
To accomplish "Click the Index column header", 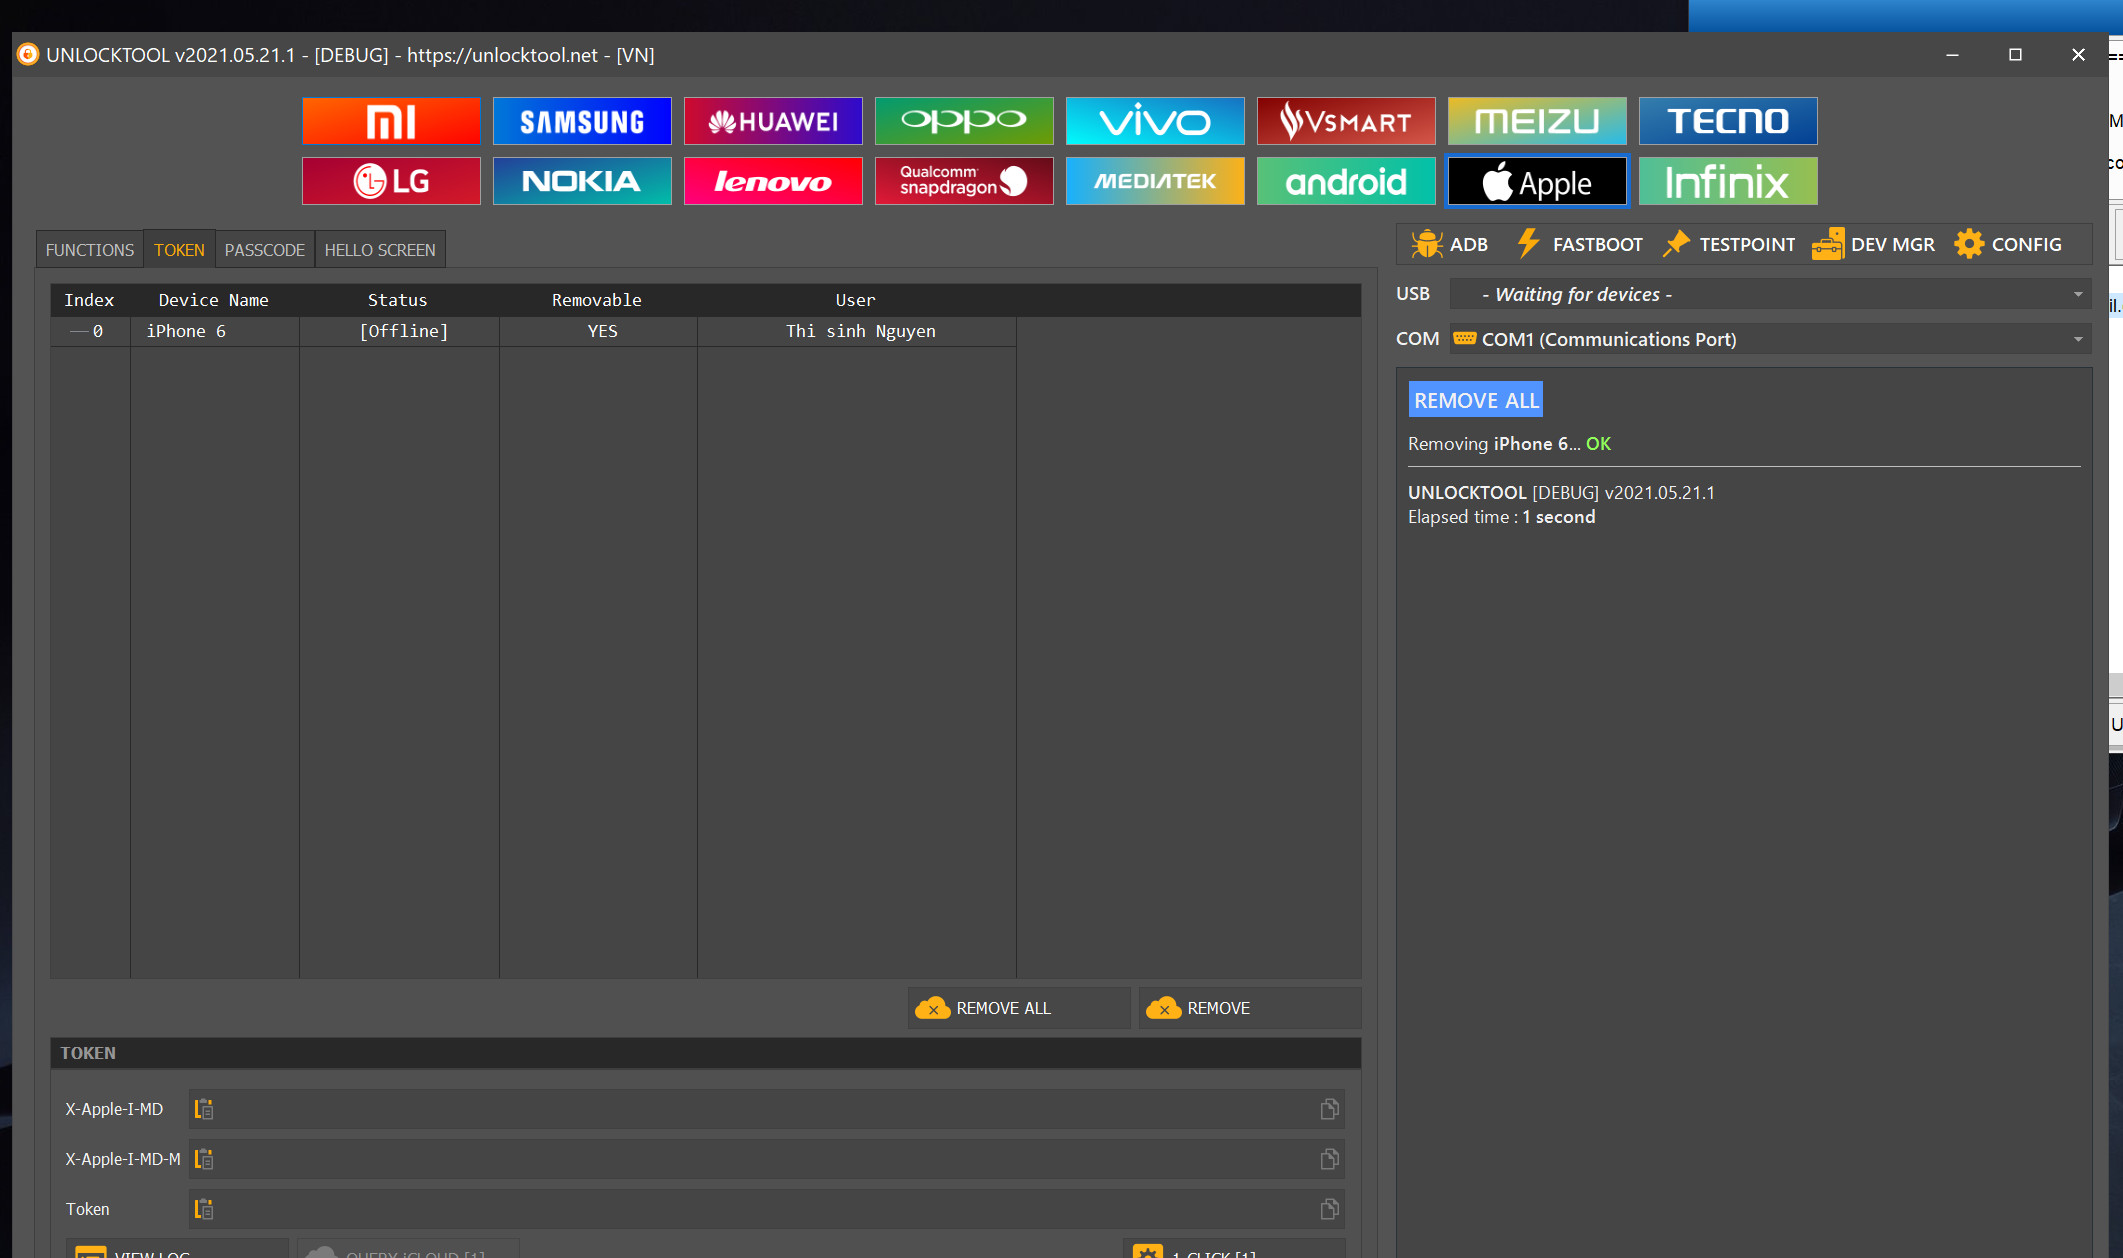I will pyautogui.click(x=89, y=300).
